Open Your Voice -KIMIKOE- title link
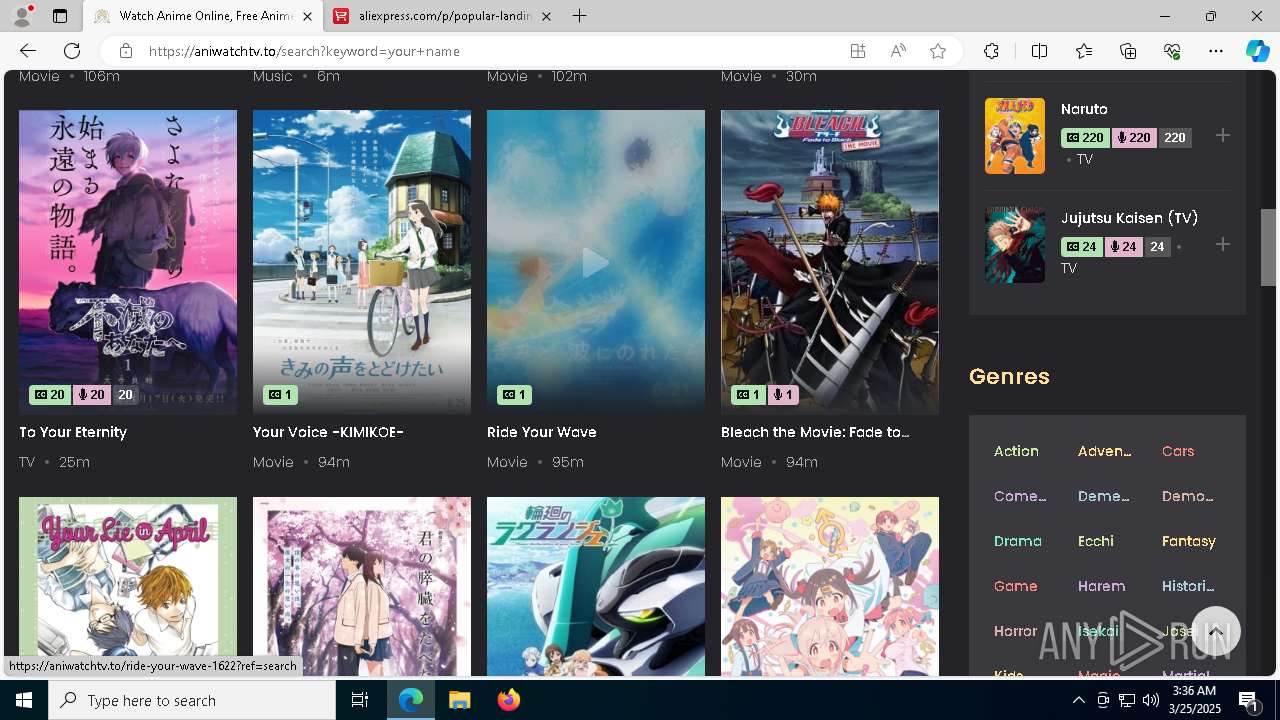 pyautogui.click(x=328, y=432)
